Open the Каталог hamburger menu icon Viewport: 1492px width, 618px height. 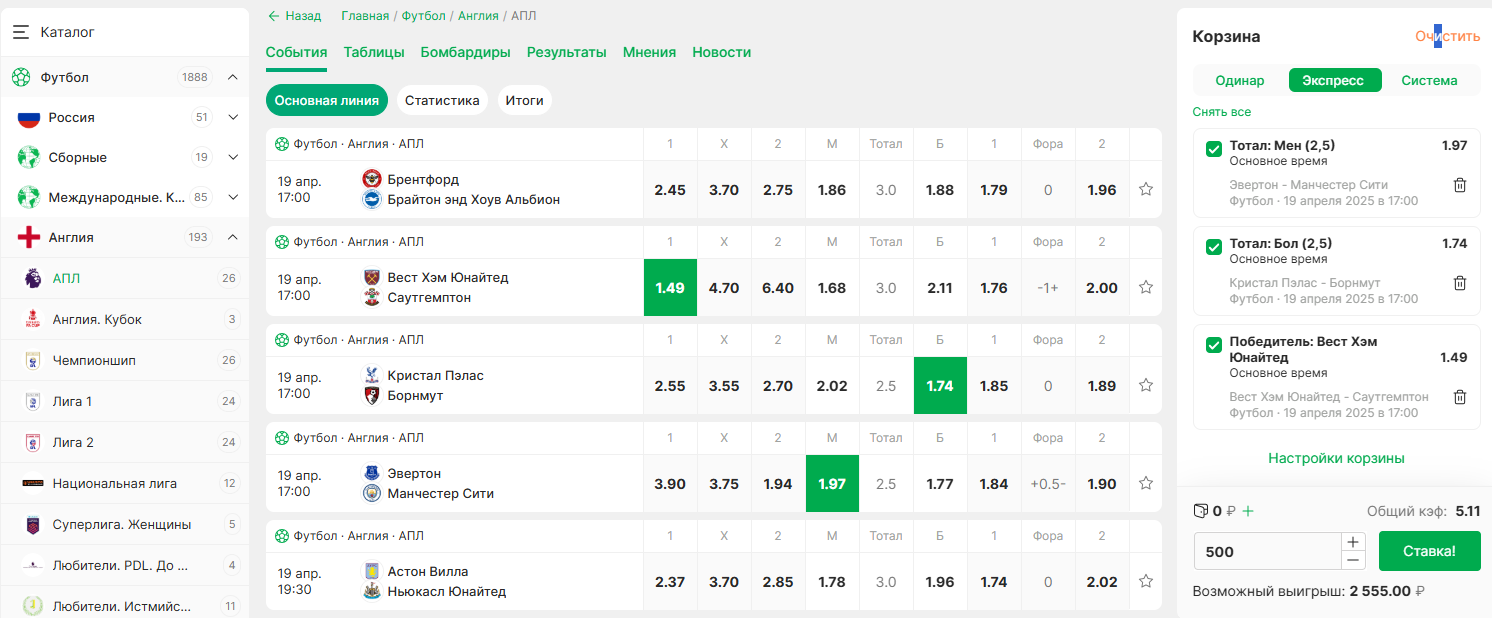pos(21,32)
